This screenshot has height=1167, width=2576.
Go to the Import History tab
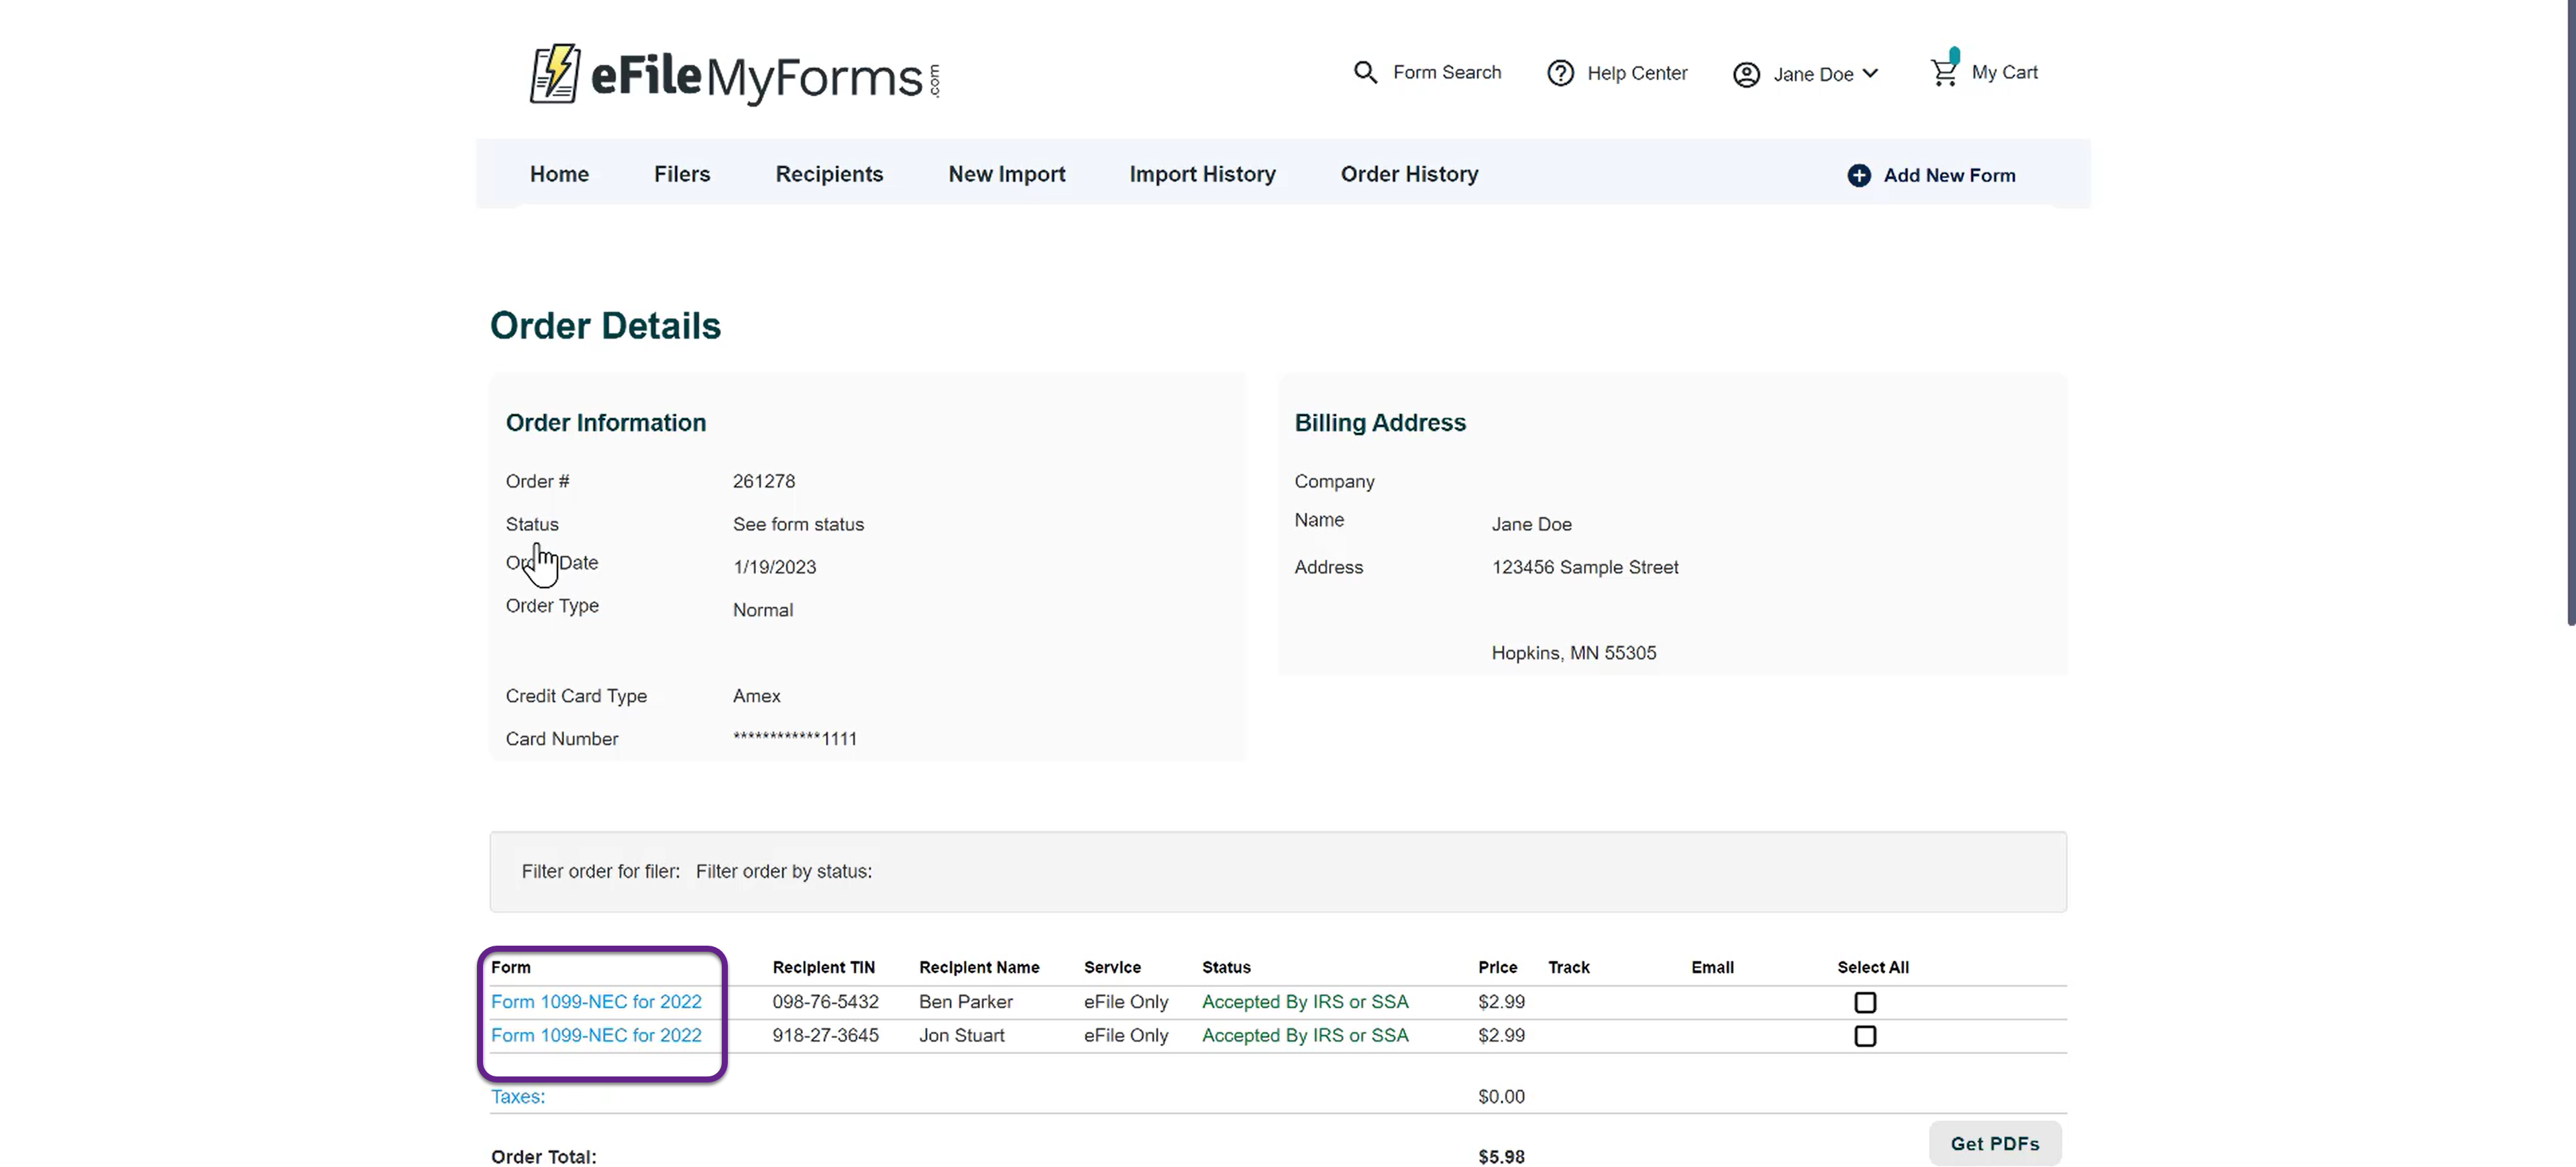coord(1202,174)
